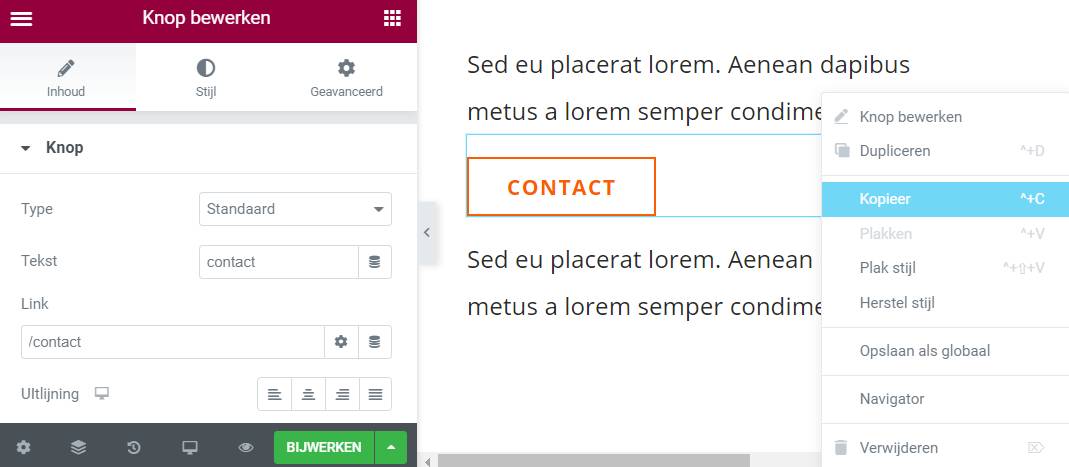Image resolution: width=1069 pixels, height=467 pixels.
Task: Open responsive mode monitor icon
Action: [x=190, y=447]
